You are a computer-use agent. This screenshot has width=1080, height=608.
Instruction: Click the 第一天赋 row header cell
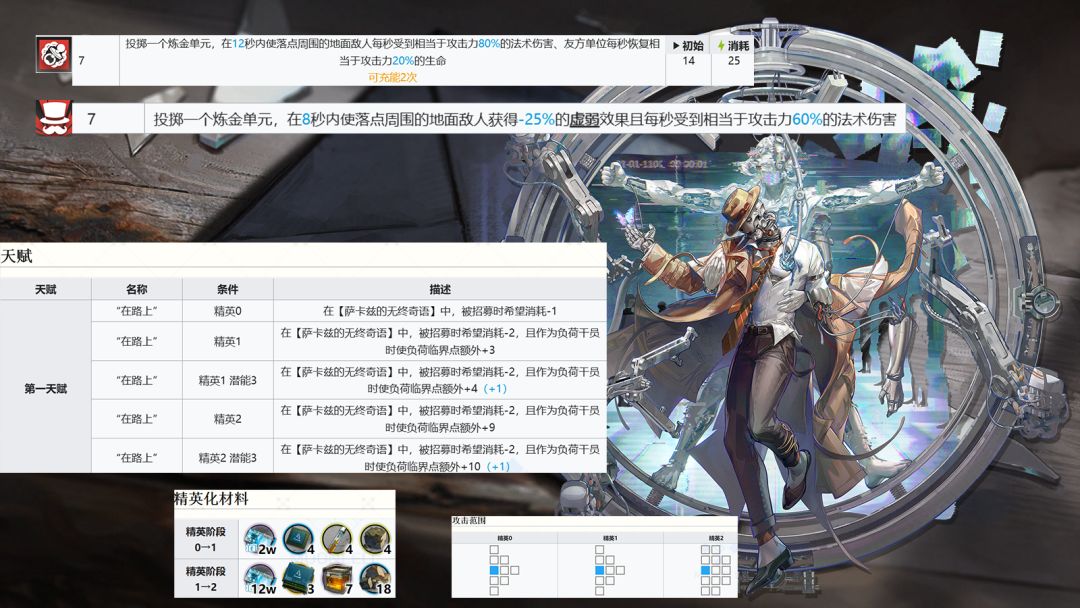click(x=45, y=388)
